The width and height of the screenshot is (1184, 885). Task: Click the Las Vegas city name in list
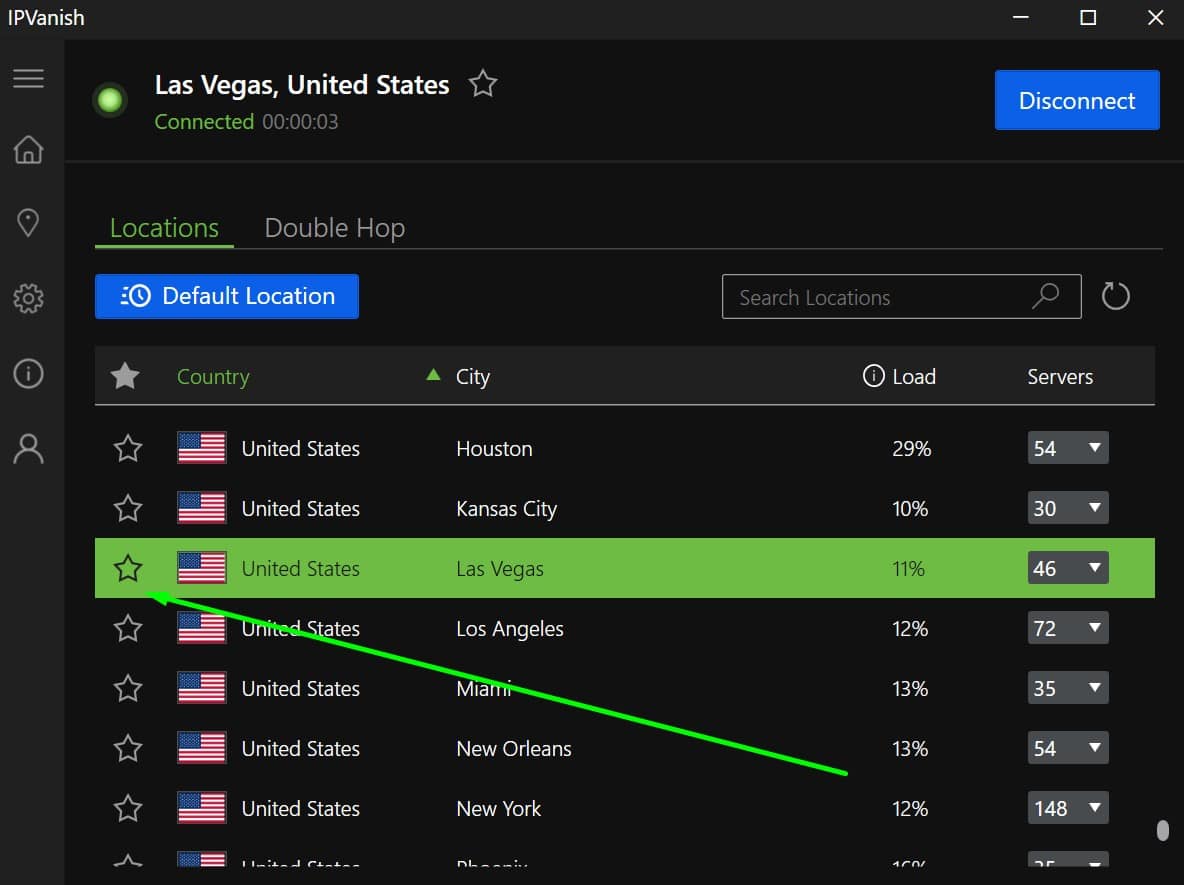500,569
